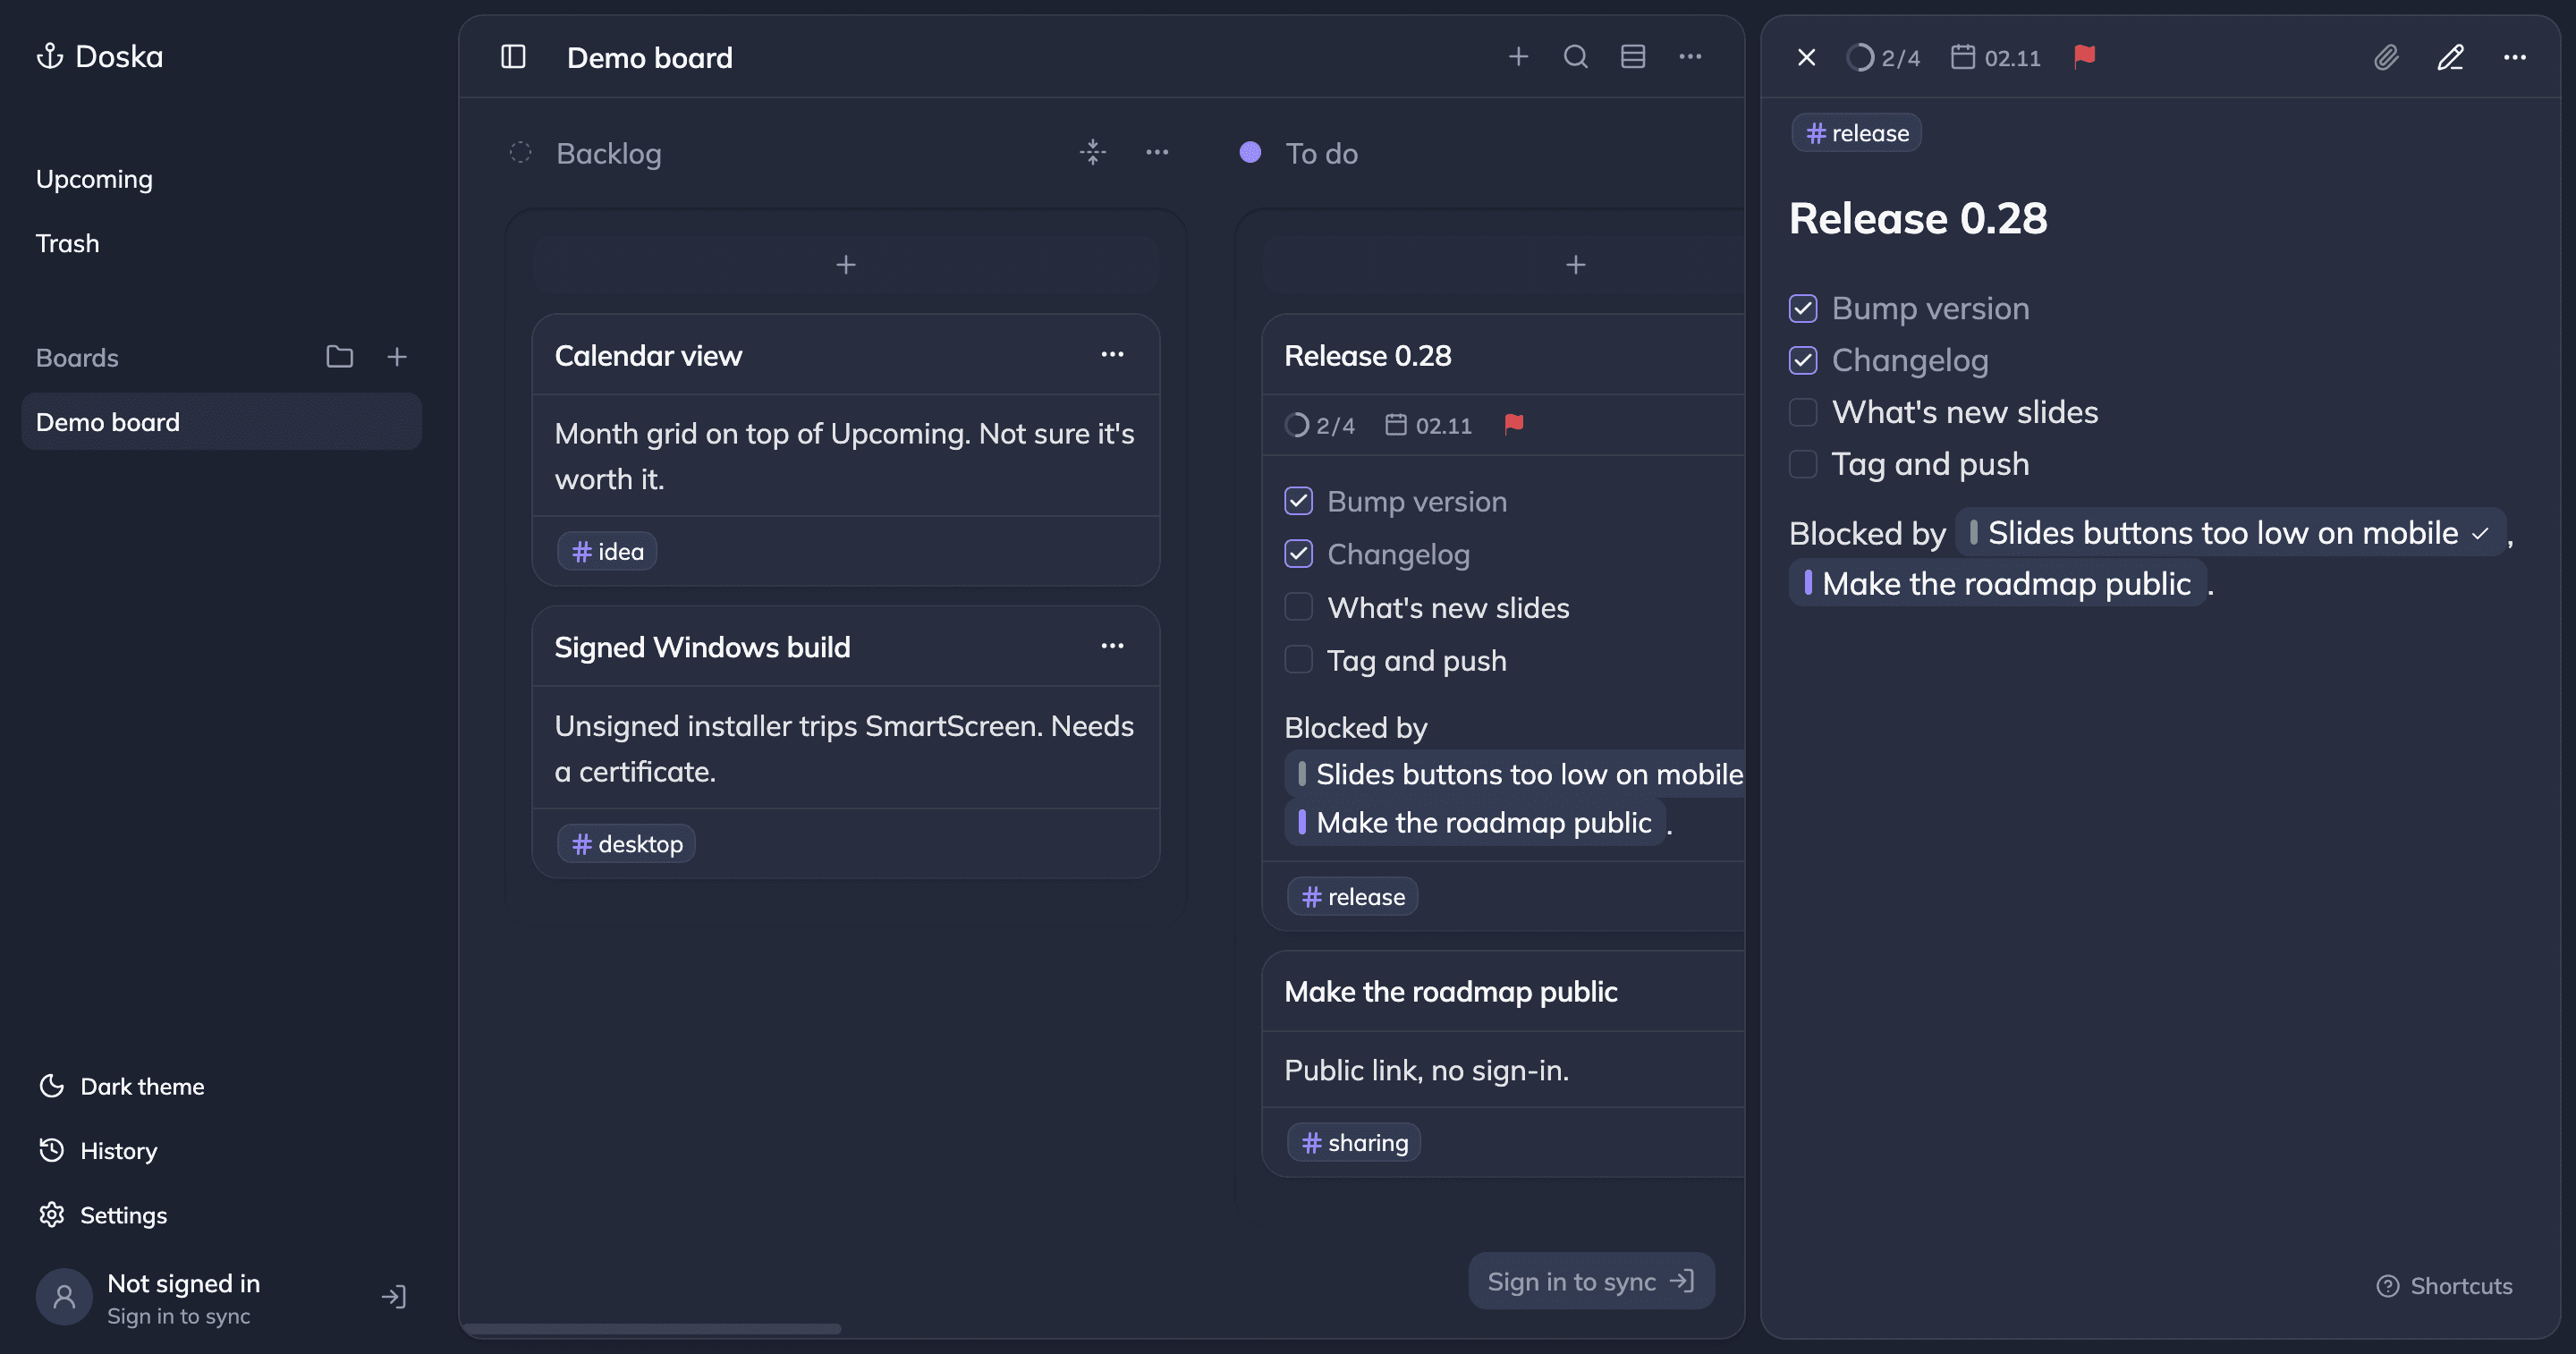Toggle Bump version checkbox on board card
The height and width of the screenshot is (1354, 2576).
click(x=1298, y=501)
